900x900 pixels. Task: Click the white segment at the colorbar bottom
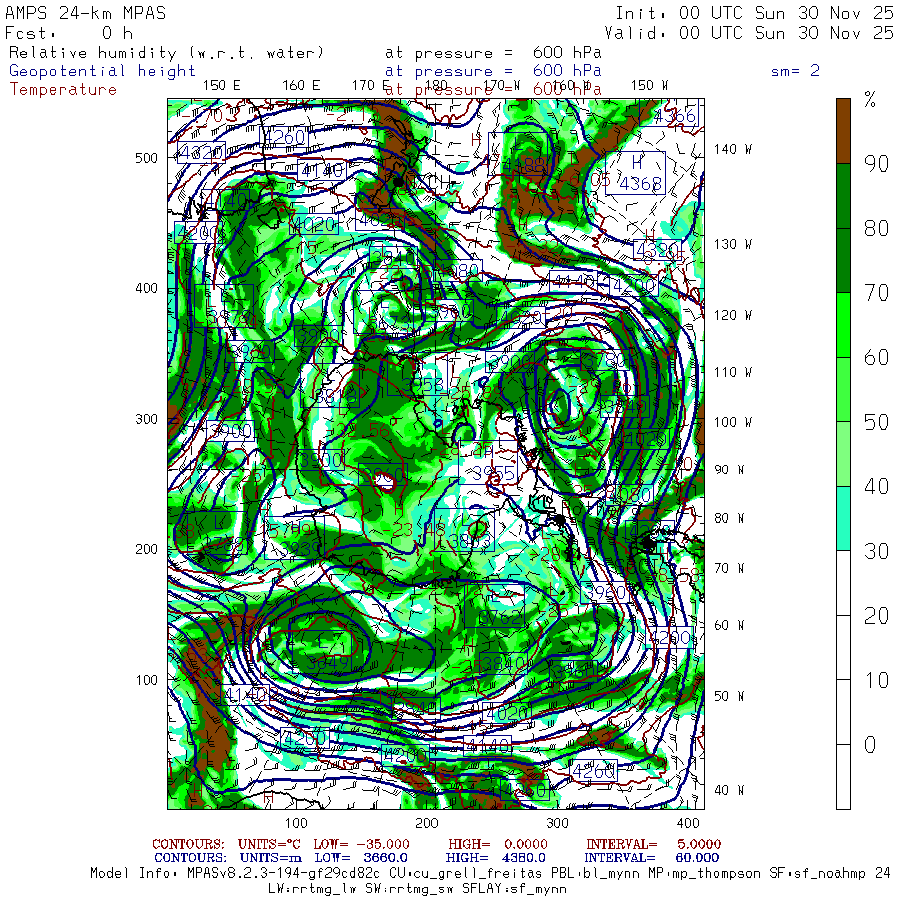(x=843, y=777)
